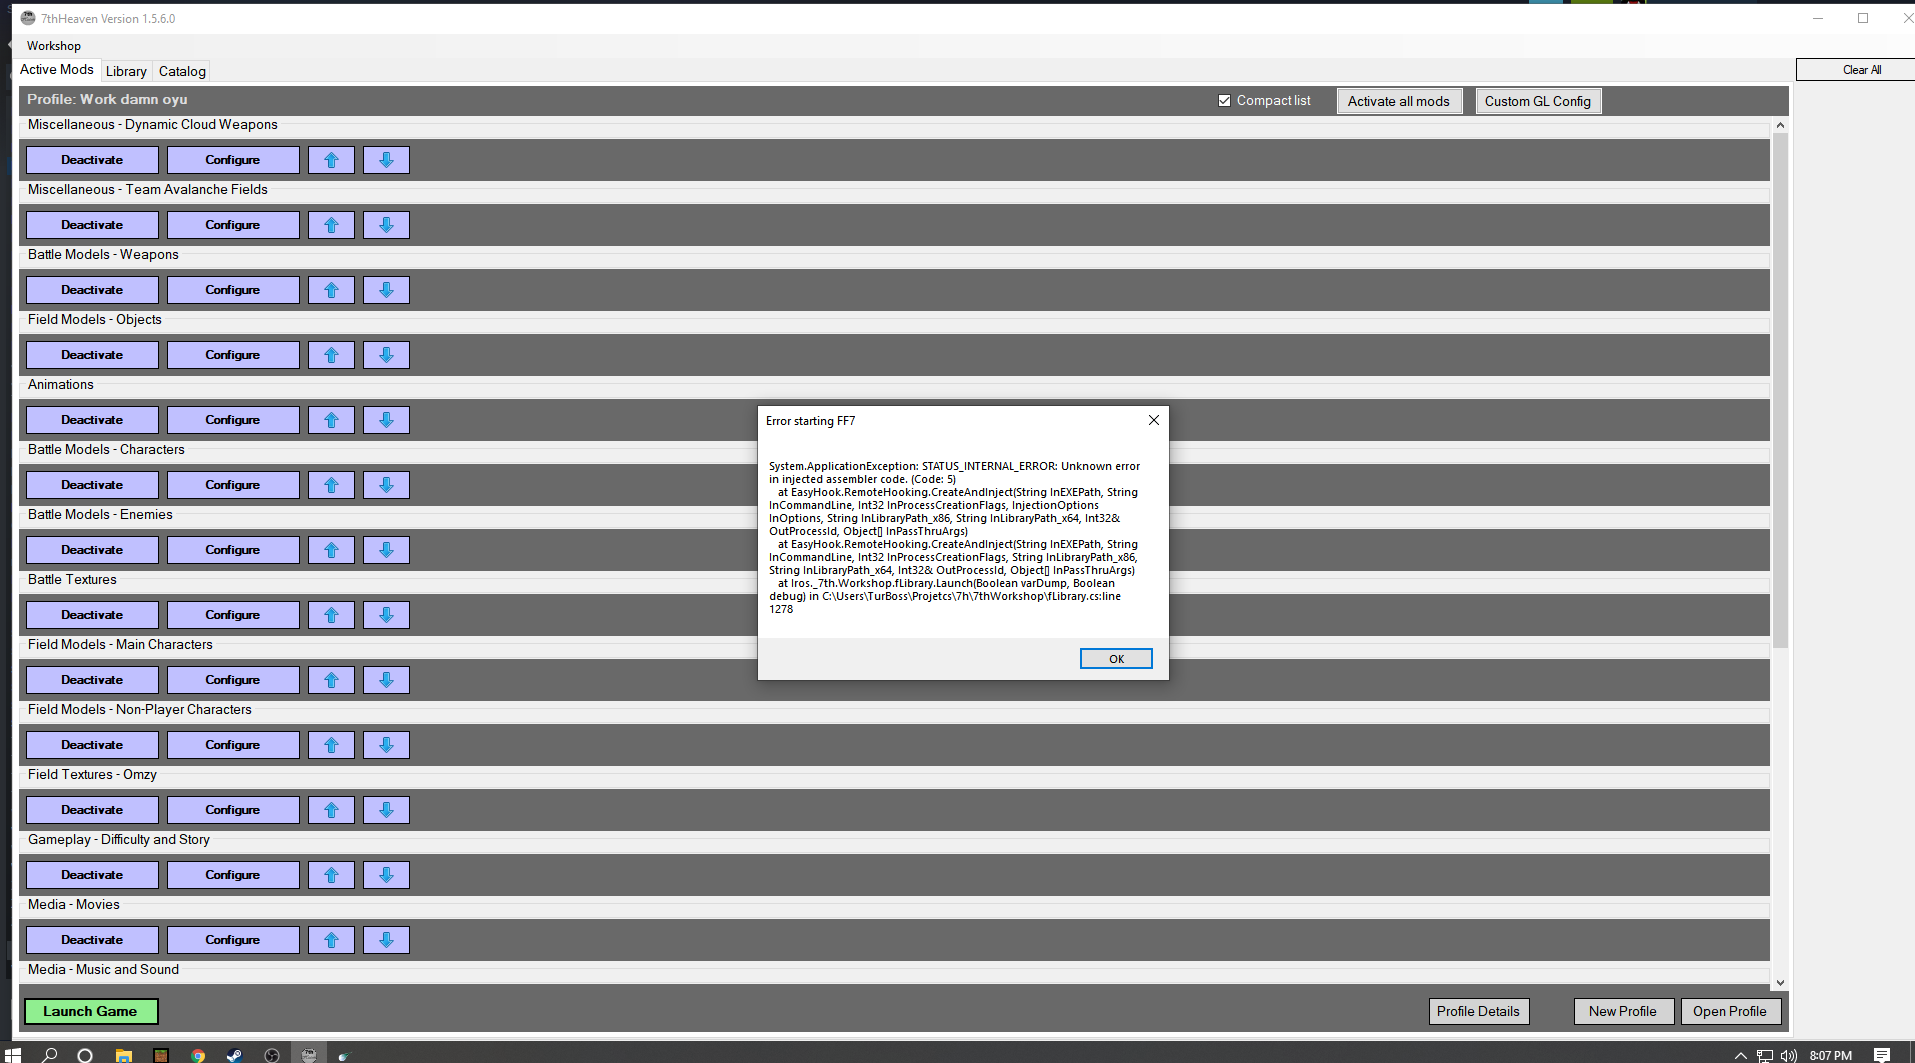Open Google Chrome from the taskbar
Viewport: 1915px width, 1063px height.
198,1055
